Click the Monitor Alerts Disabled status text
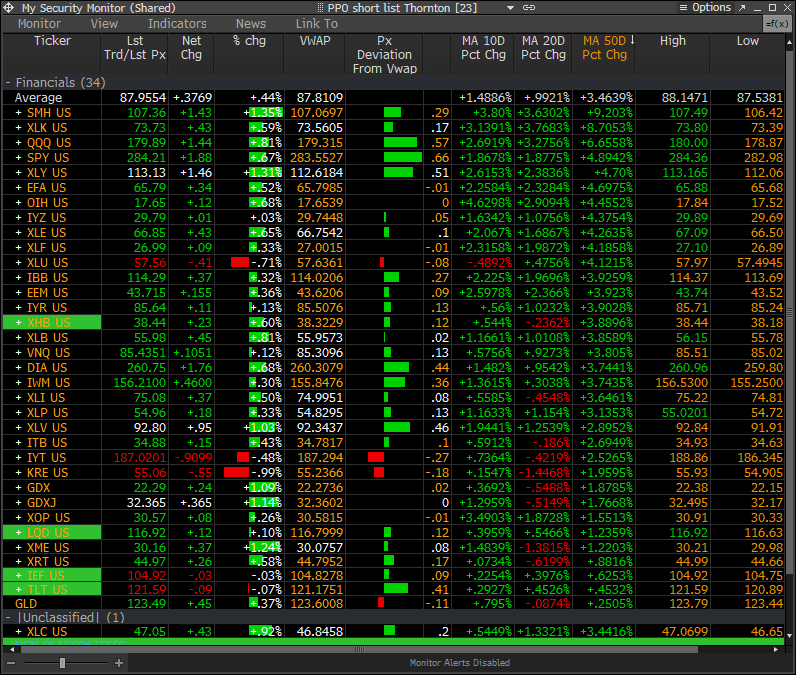 (x=459, y=663)
